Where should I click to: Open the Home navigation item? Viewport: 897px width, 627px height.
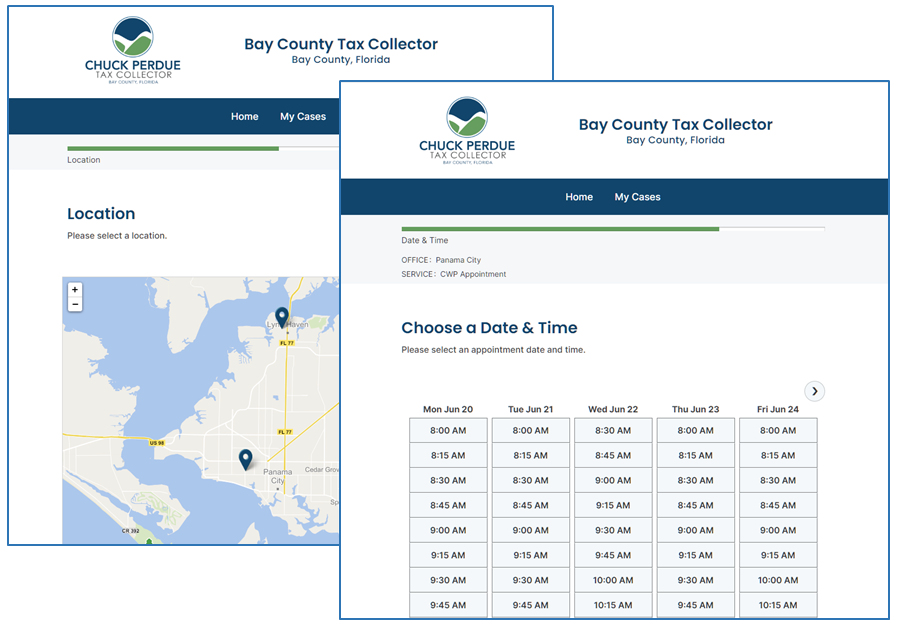579,197
